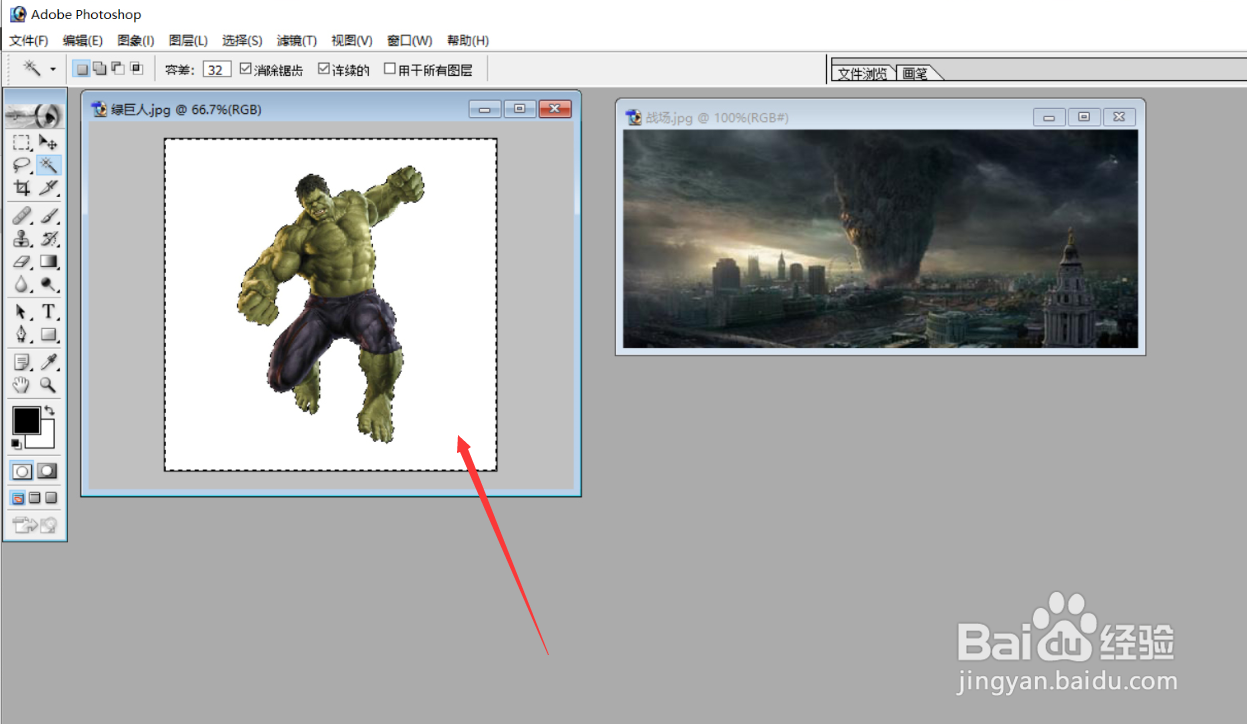Switch to Quick Mask mode

47,470
